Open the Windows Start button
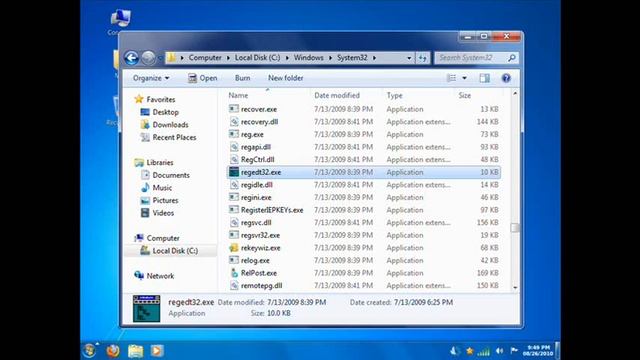This screenshot has height=360, width=640. point(89,351)
